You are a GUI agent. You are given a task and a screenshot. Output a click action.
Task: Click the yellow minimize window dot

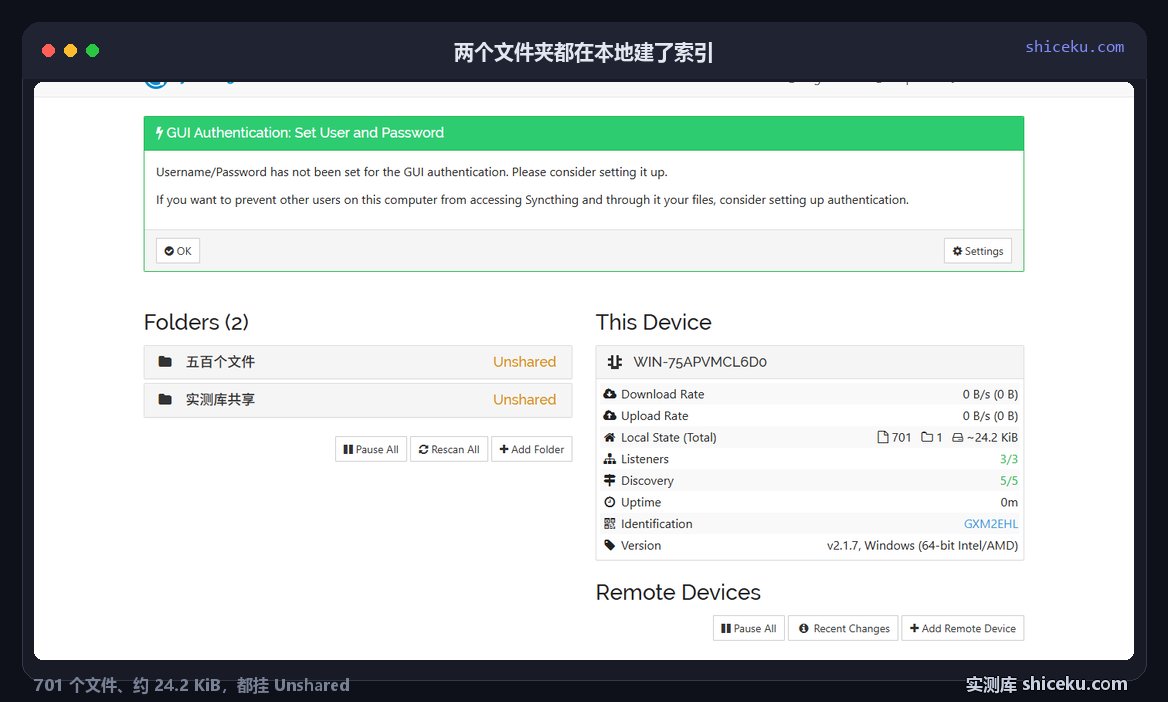coord(71,51)
